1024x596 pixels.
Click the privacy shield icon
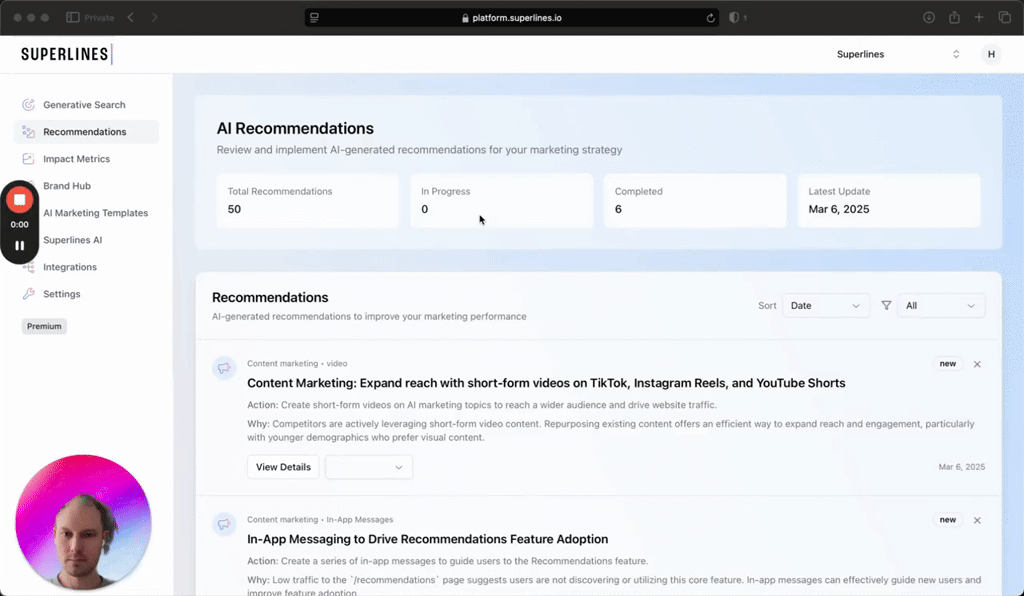tap(734, 18)
